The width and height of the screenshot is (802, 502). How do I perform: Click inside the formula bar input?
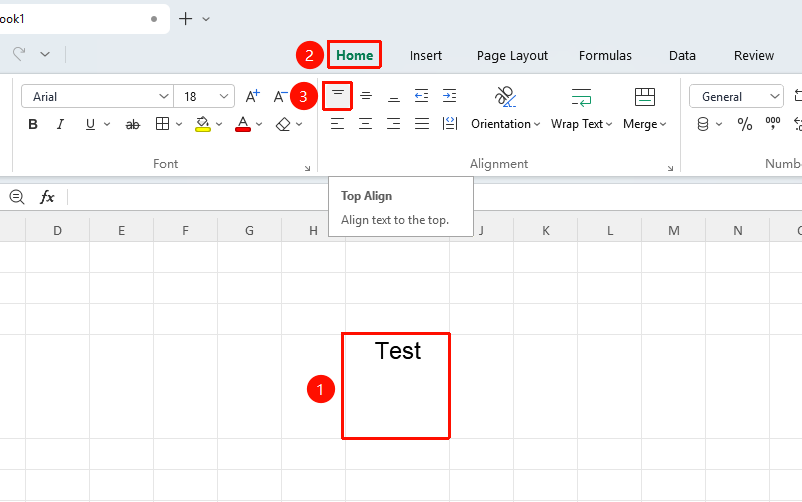pyautogui.click(x=435, y=197)
